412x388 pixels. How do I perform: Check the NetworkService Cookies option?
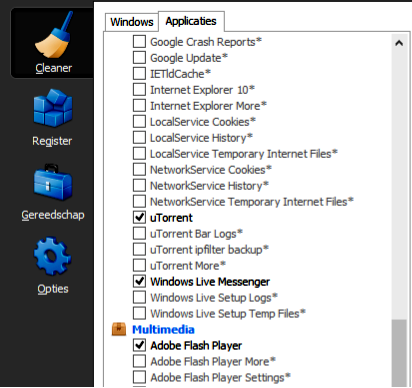(139, 169)
